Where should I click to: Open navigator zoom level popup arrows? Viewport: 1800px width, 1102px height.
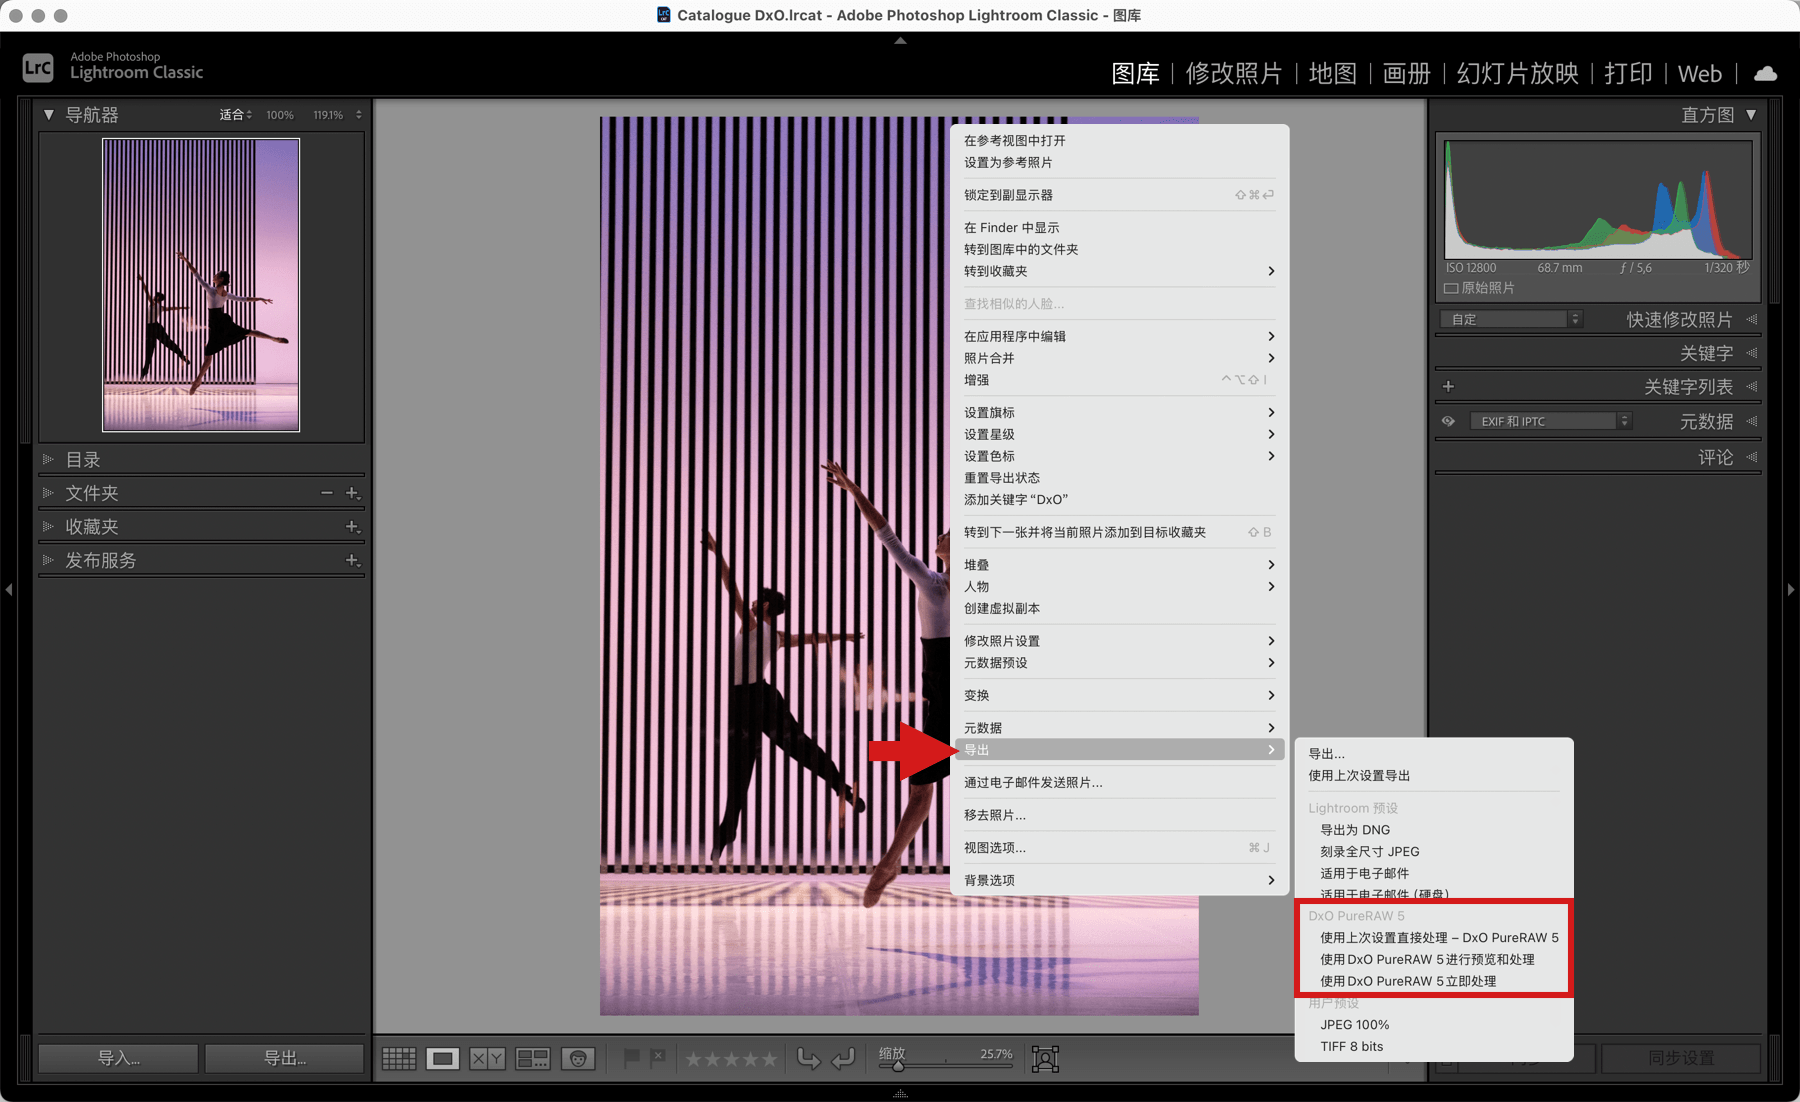(359, 115)
